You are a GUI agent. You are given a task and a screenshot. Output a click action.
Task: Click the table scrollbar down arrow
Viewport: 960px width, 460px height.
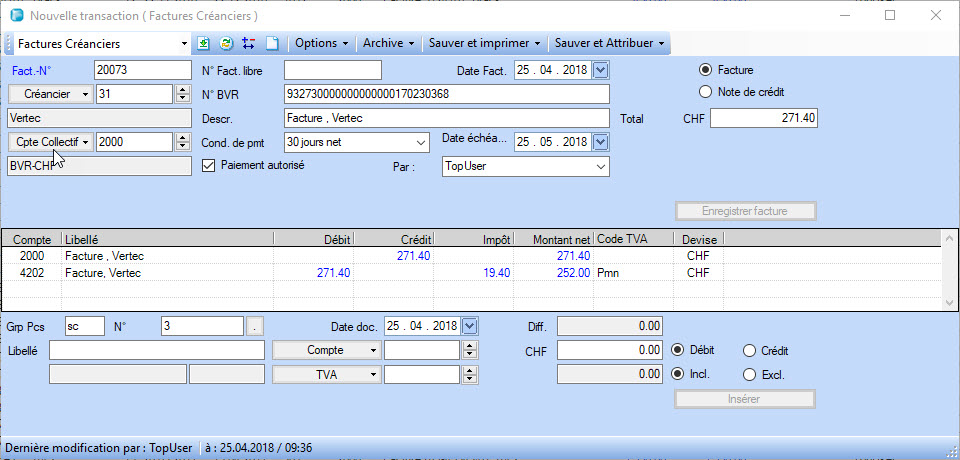click(949, 303)
